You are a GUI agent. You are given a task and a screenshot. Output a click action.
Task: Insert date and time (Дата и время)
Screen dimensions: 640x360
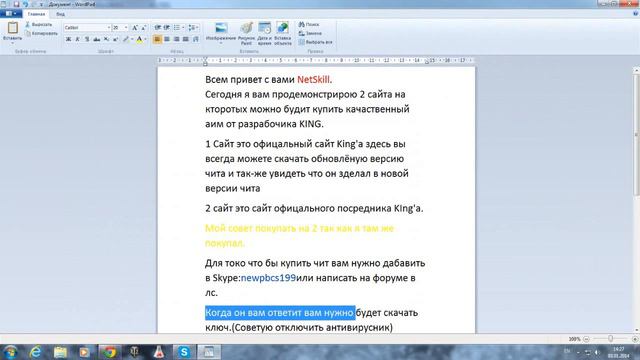coord(264,33)
